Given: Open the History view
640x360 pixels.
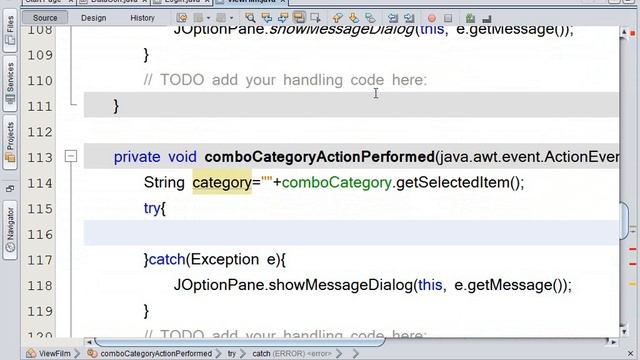Looking at the screenshot, I should [x=142, y=18].
